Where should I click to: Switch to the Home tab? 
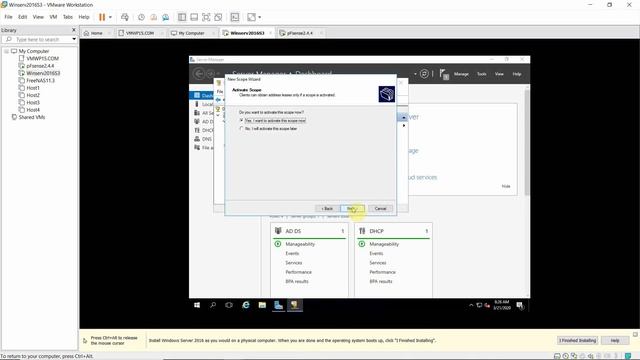click(x=96, y=33)
